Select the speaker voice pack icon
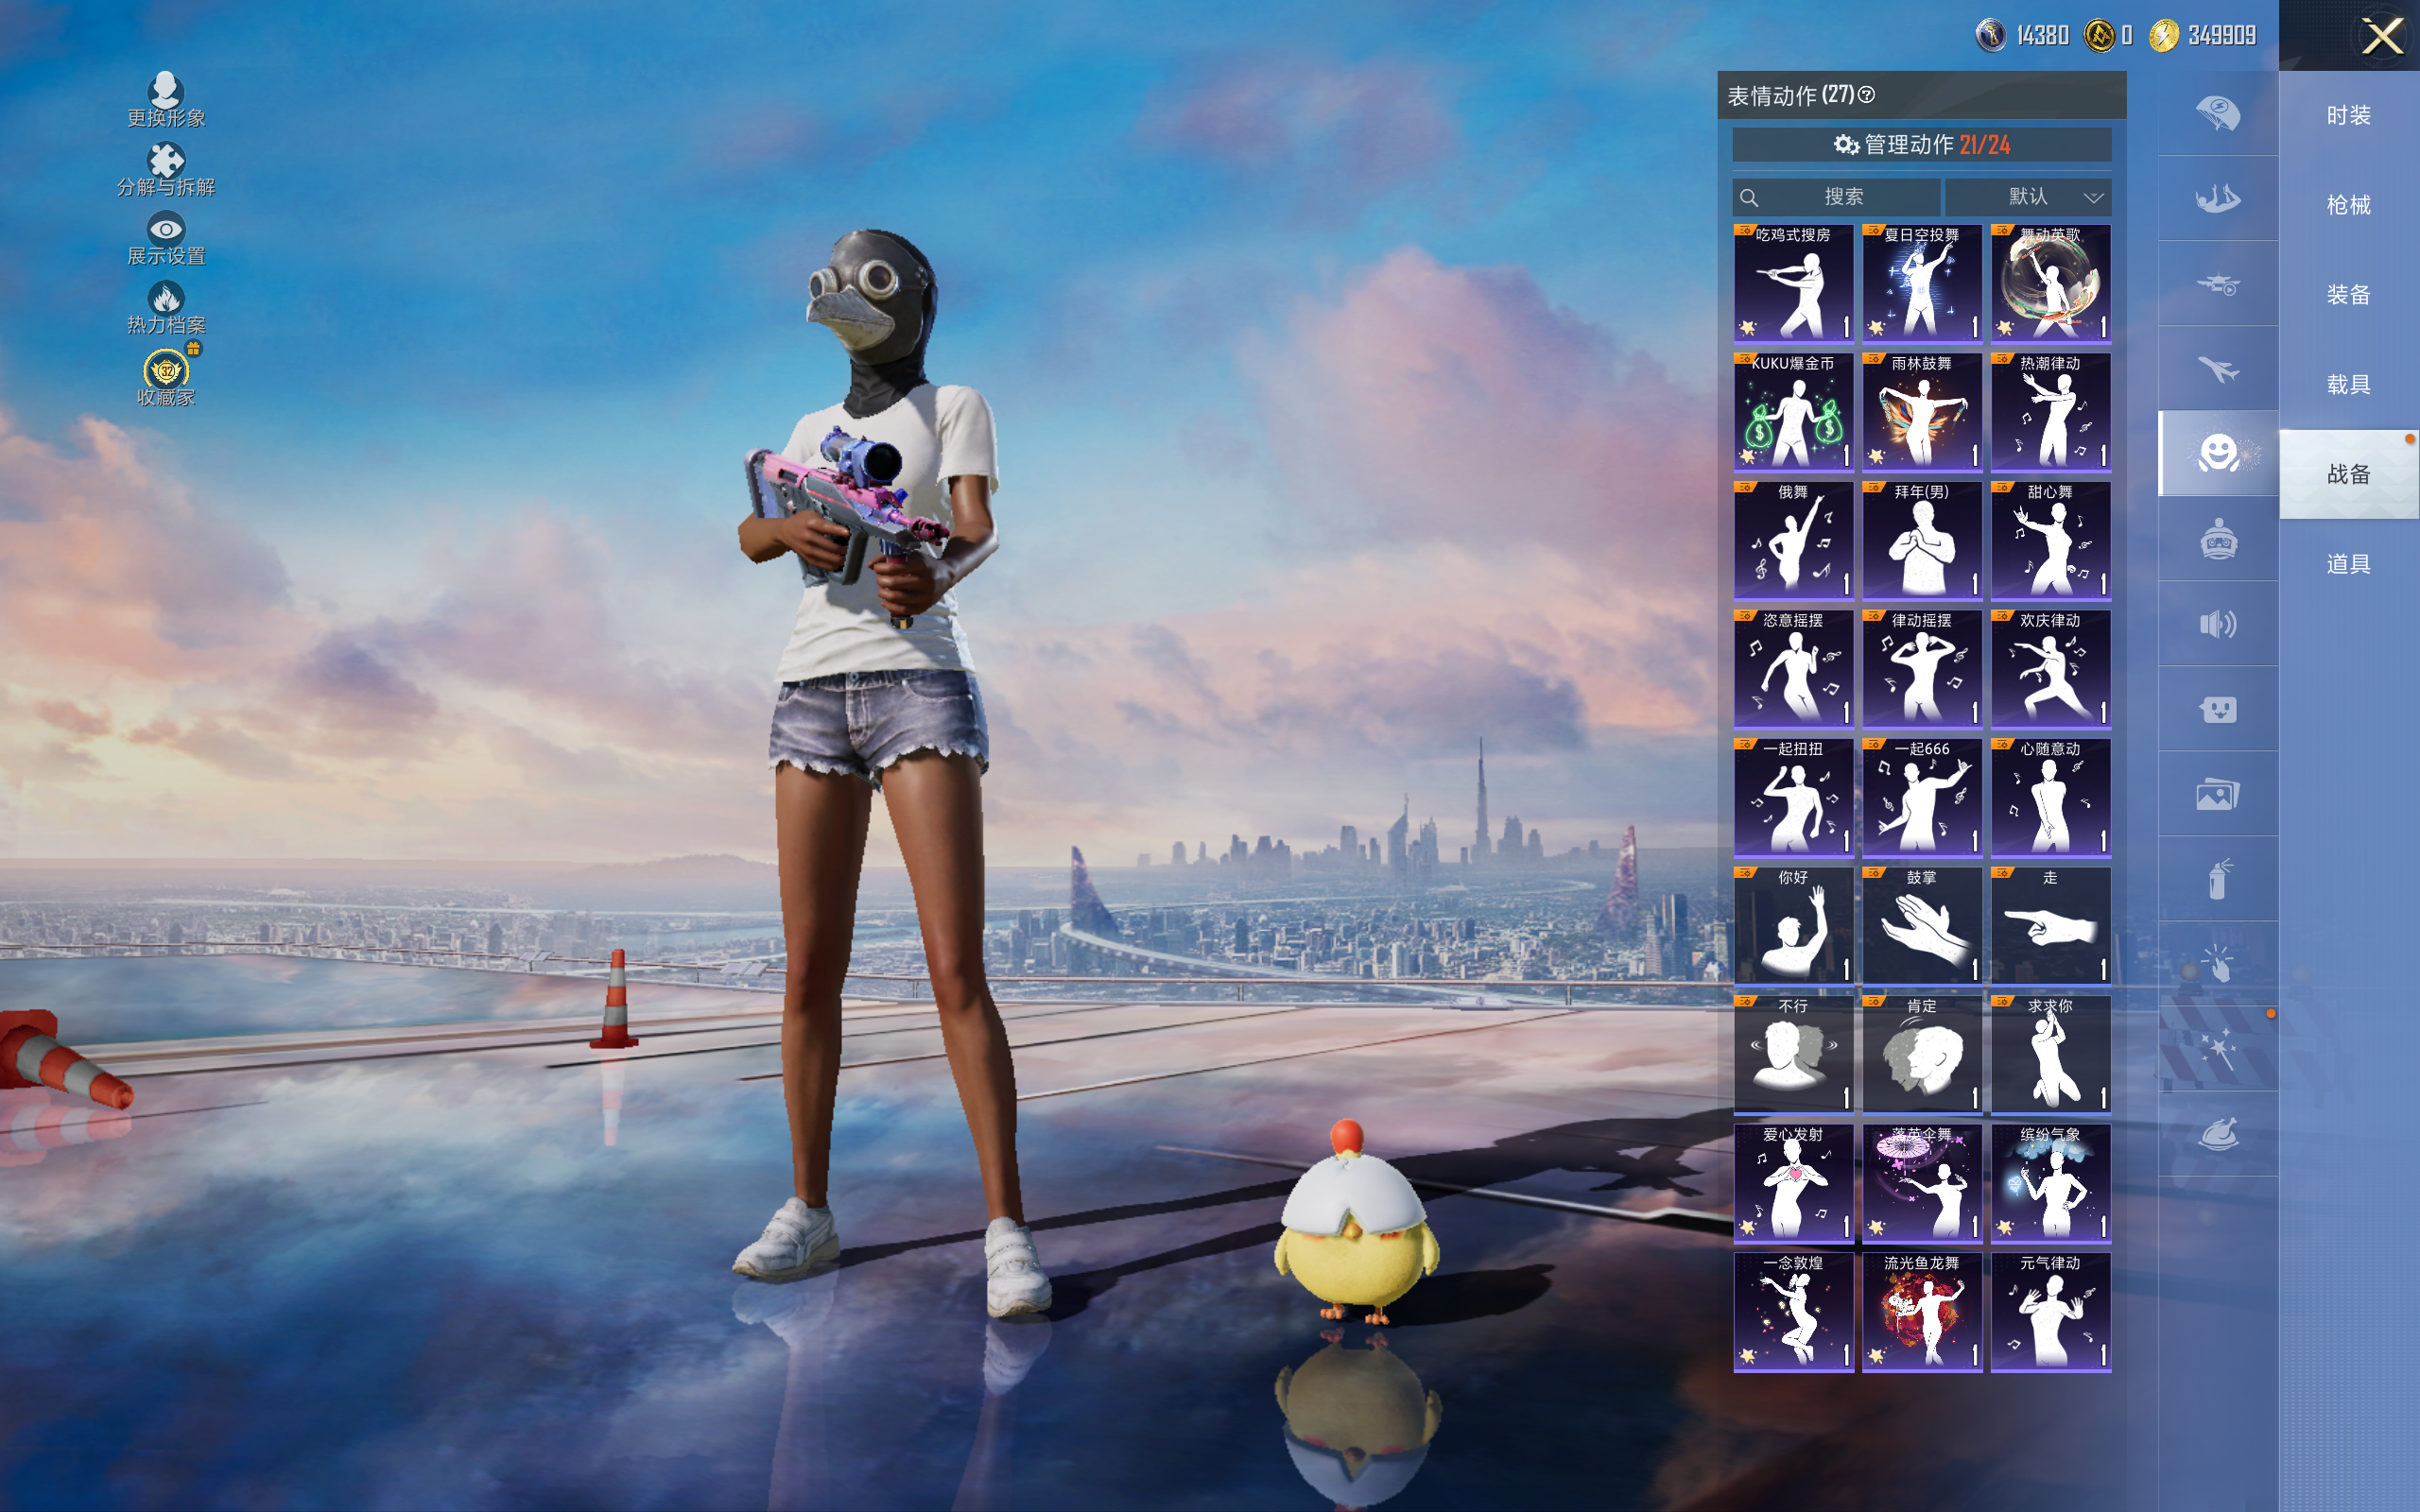 click(x=2217, y=624)
